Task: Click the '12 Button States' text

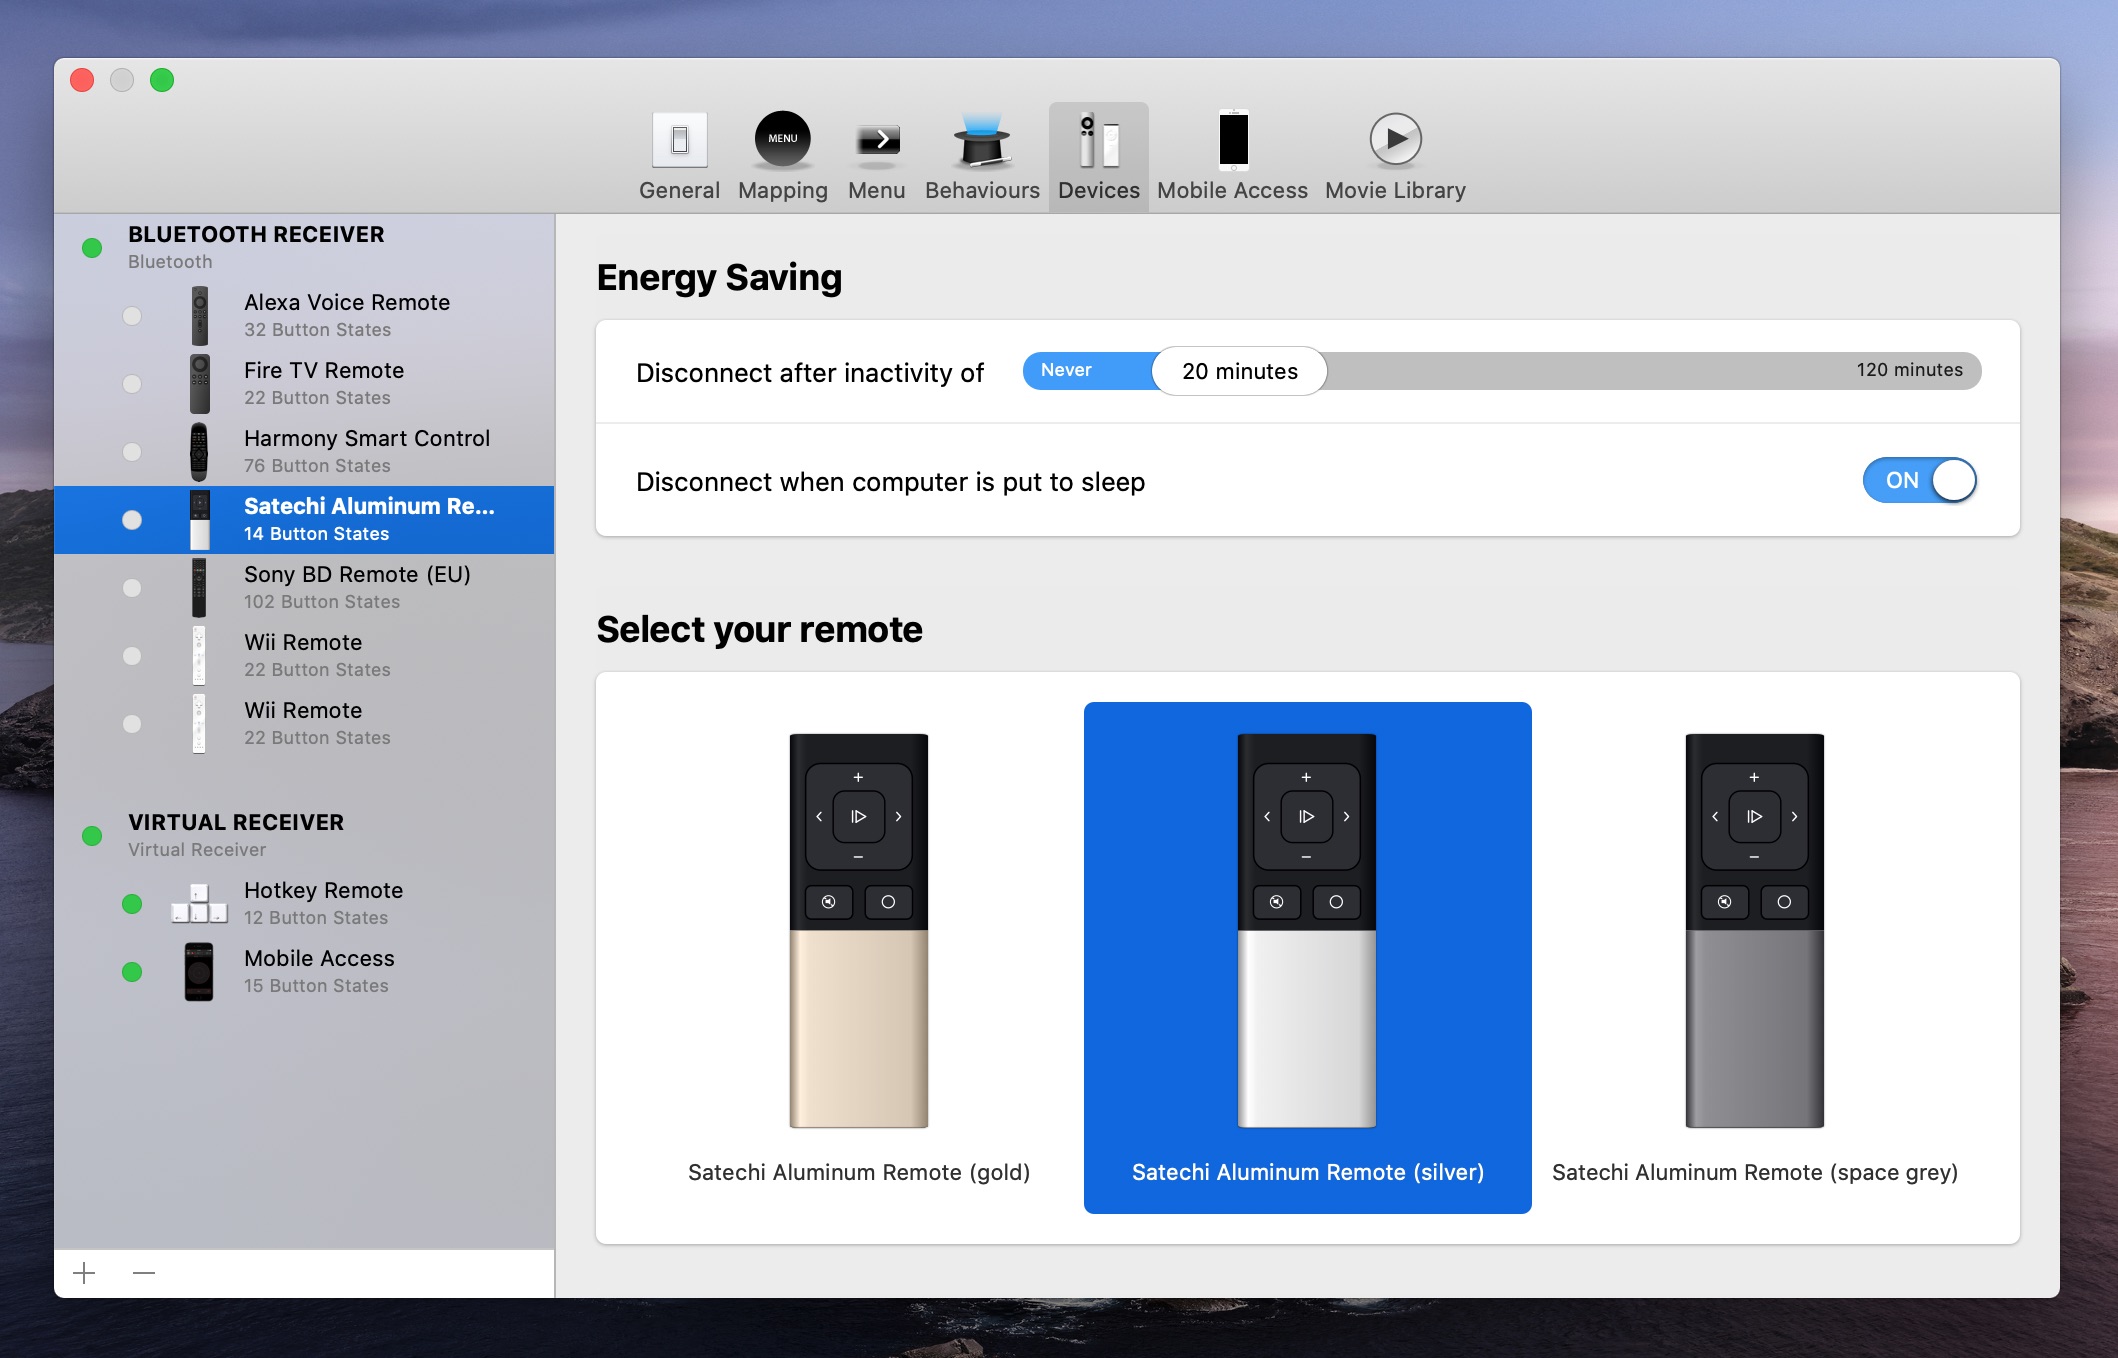Action: pyautogui.click(x=316, y=918)
